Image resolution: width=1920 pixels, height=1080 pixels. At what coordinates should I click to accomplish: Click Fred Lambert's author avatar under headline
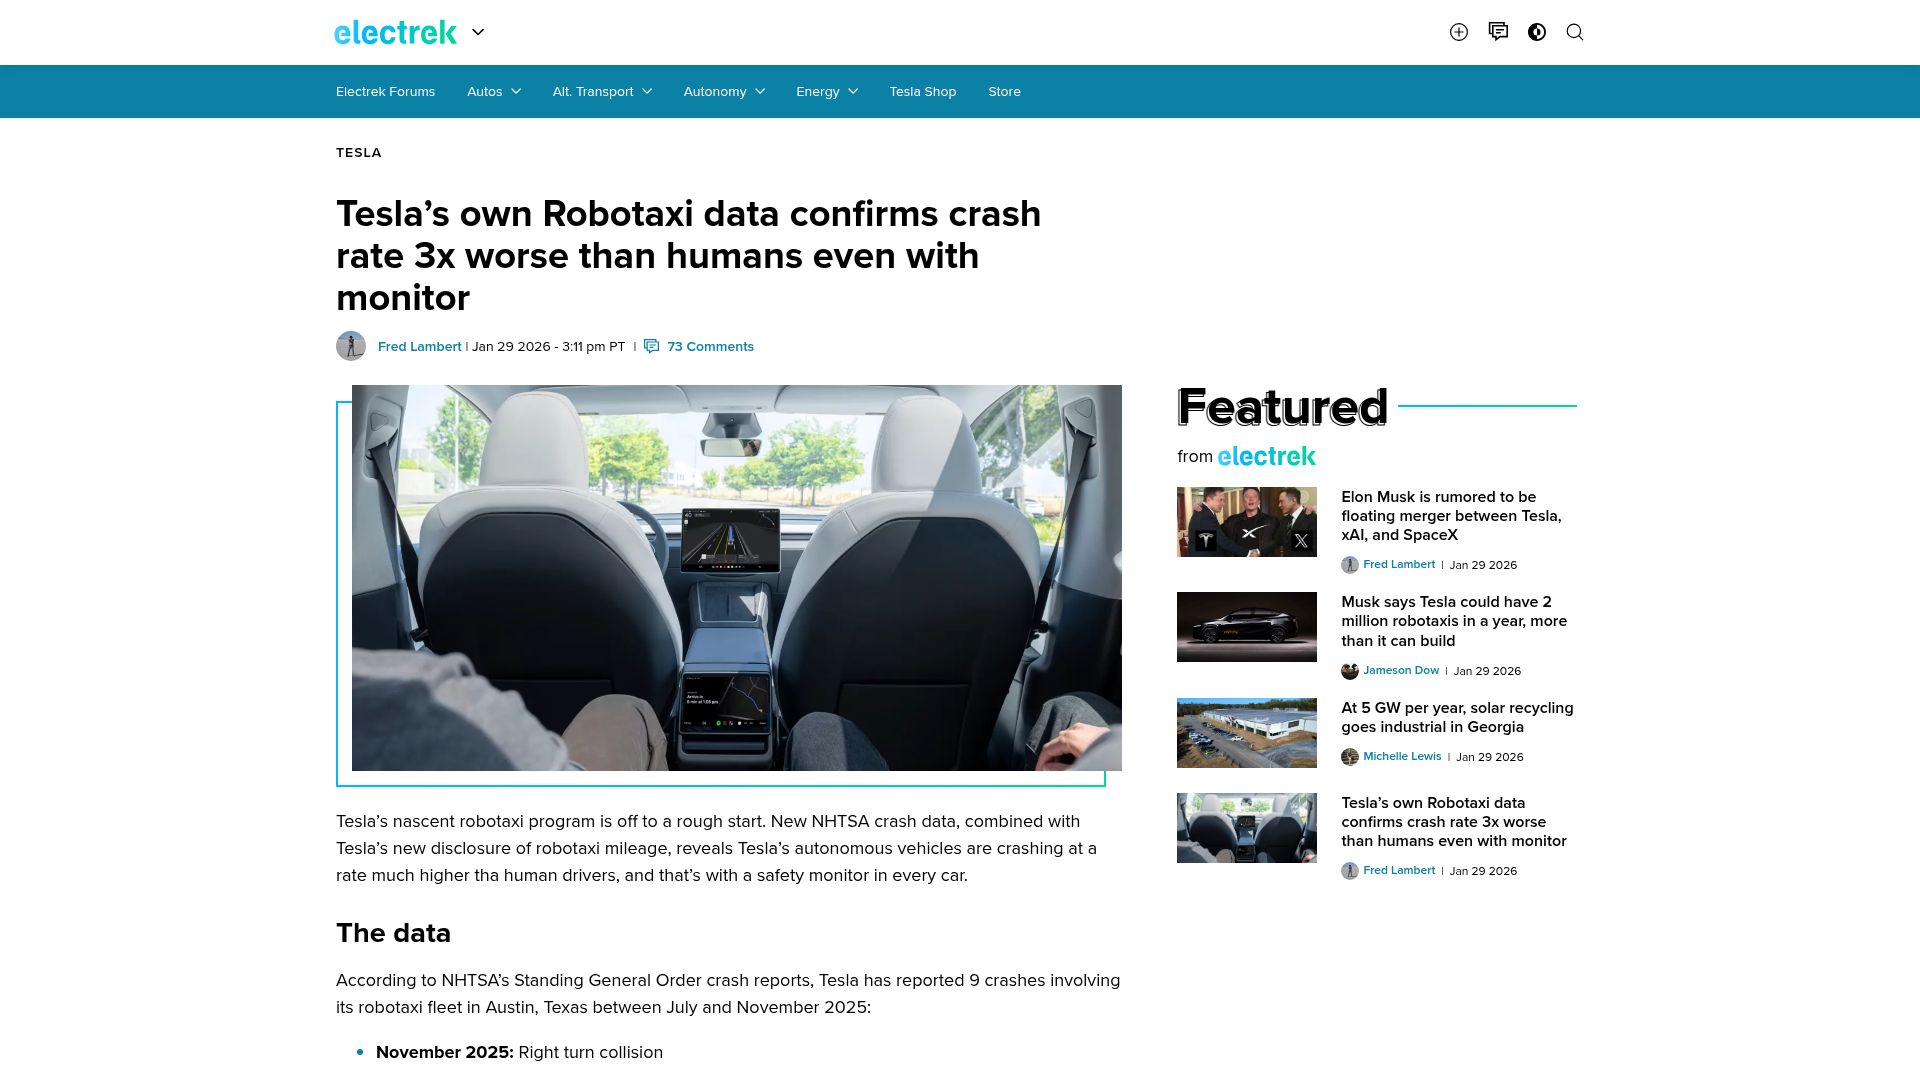click(x=351, y=346)
